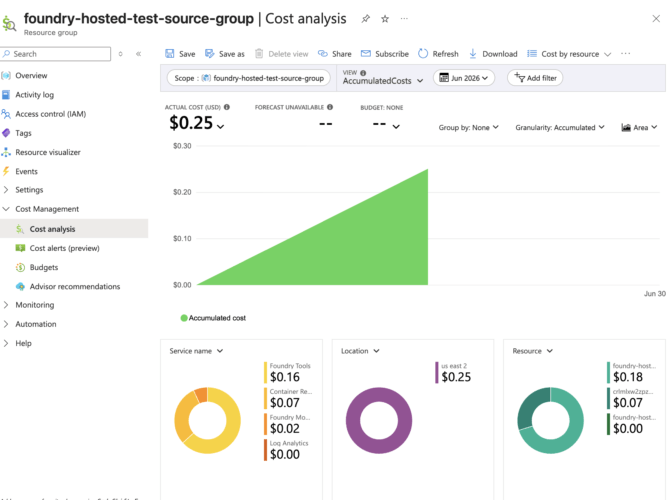670x500 pixels.
Task: Click the Advisor recommendations cloud icon
Action: pyautogui.click(x=20, y=286)
